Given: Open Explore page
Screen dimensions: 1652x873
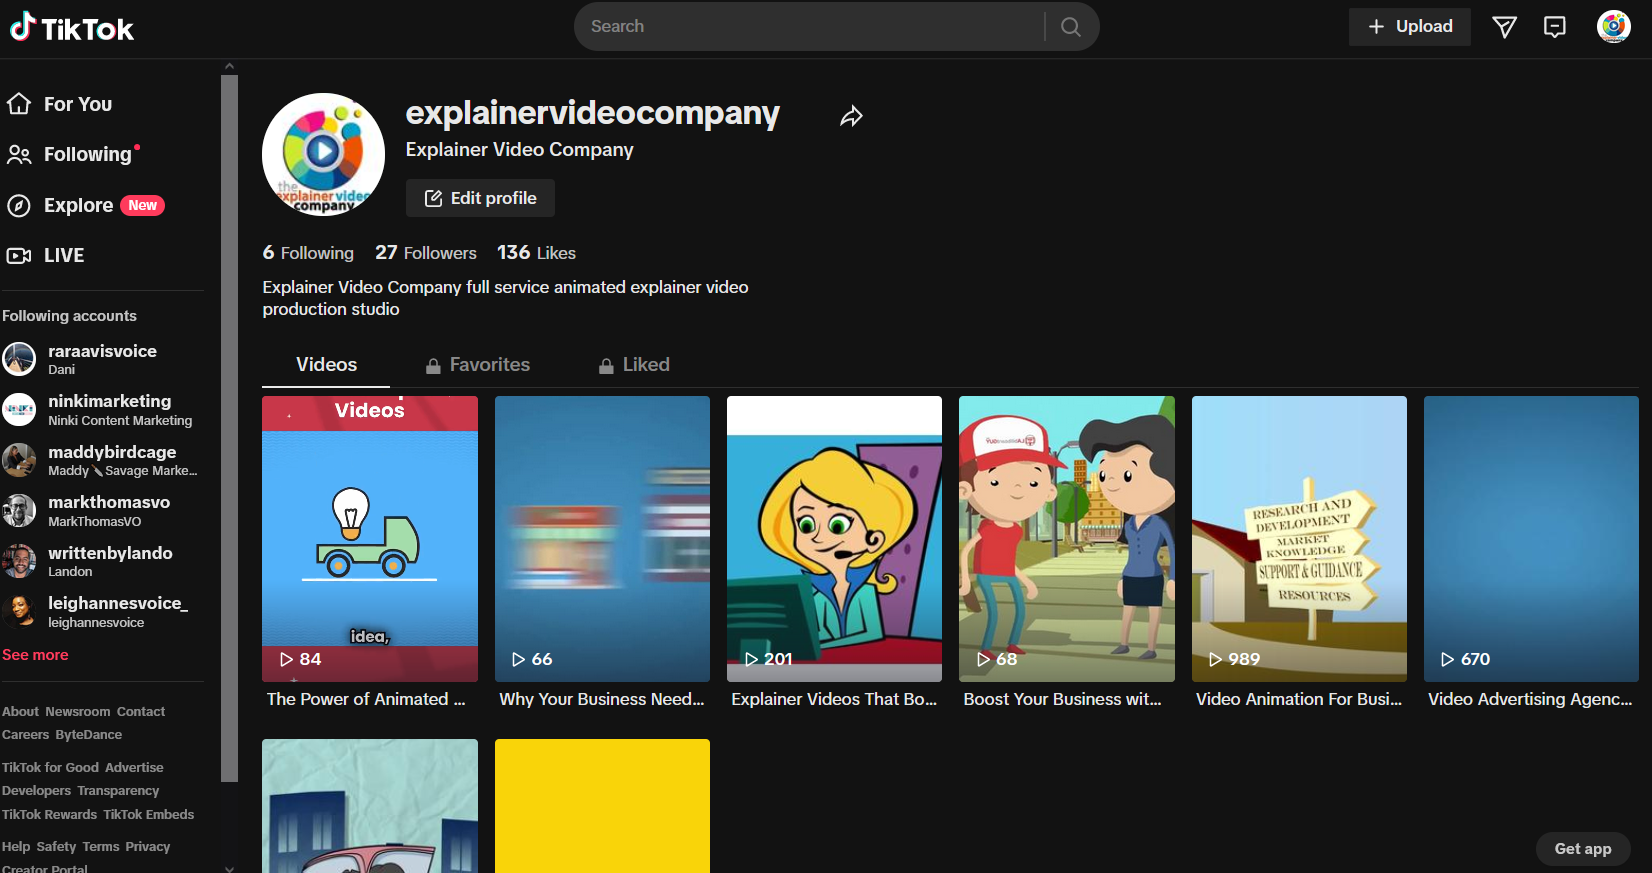Looking at the screenshot, I should click(x=85, y=205).
